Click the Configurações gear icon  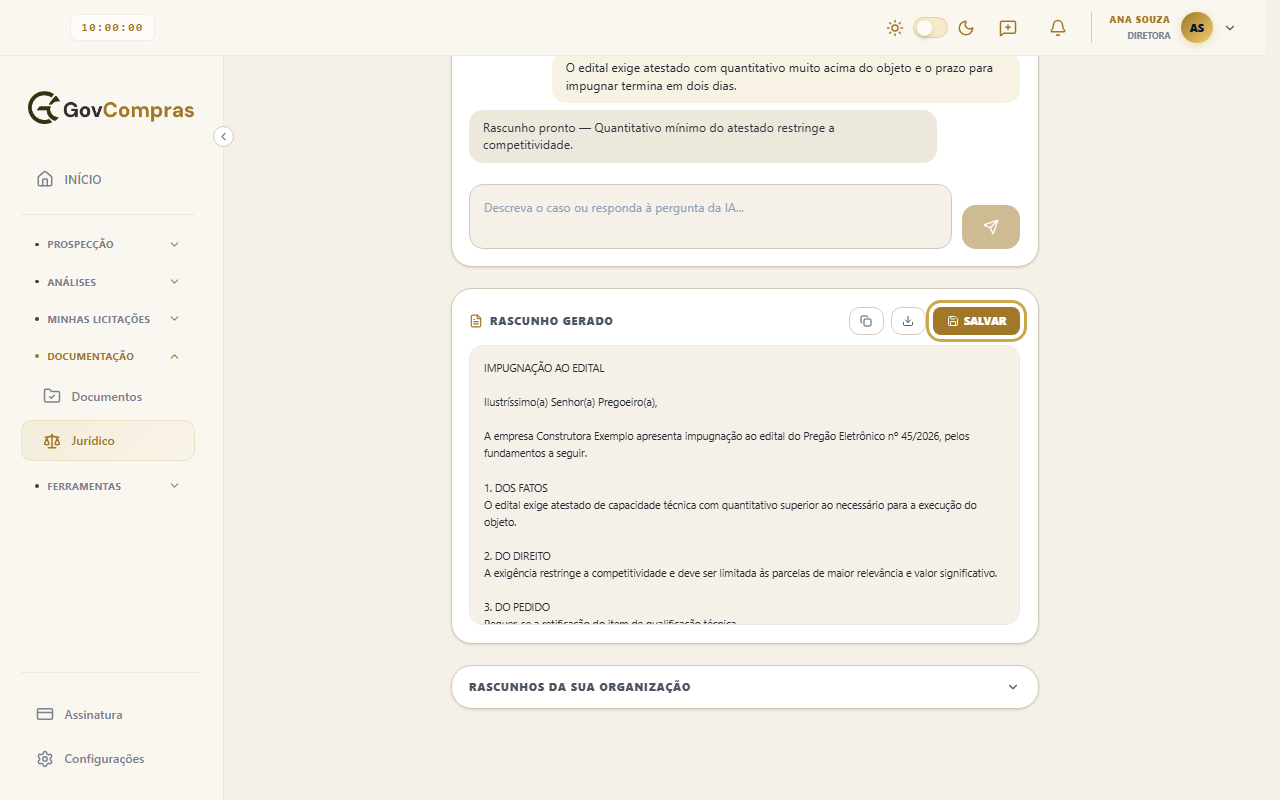[45, 759]
